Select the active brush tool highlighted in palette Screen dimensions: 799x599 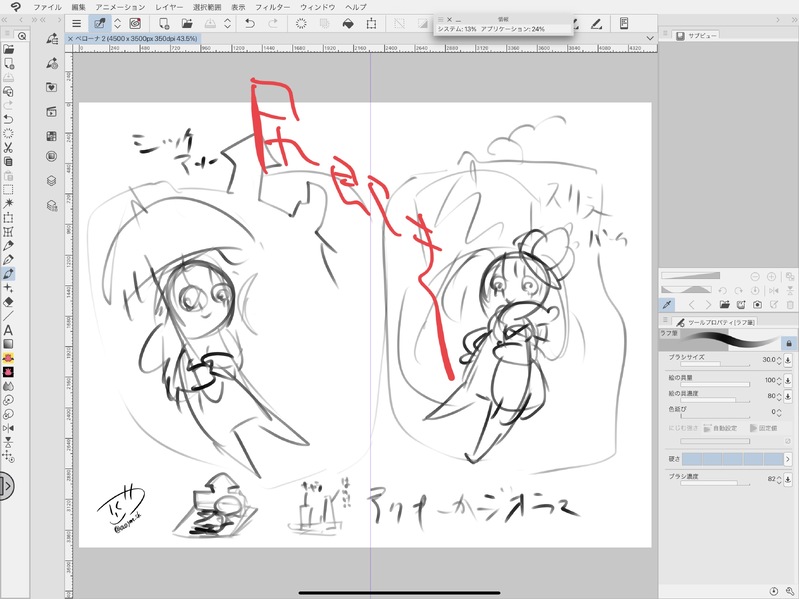point(8,274)
